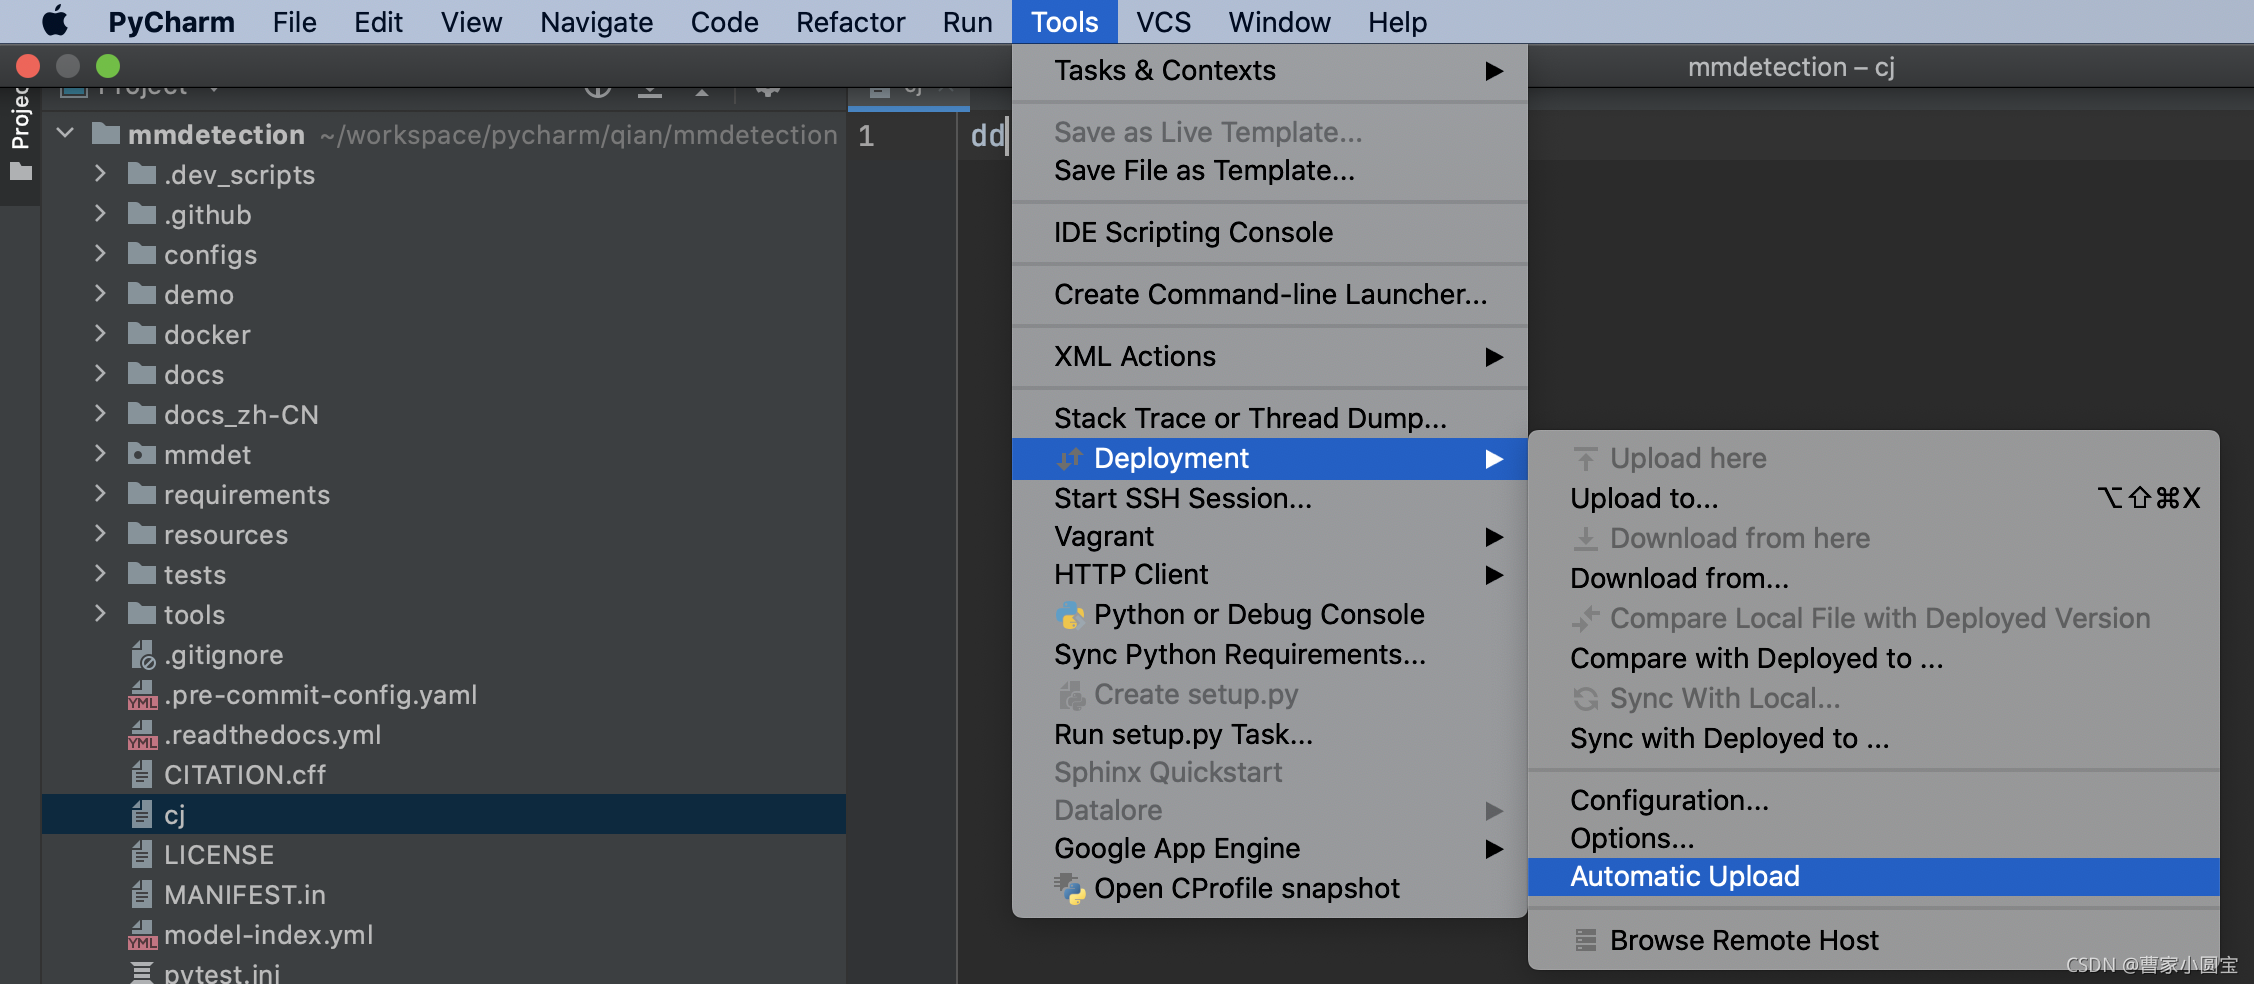
Task: Open the Project tool window sidebar tab
Action: 20,120
